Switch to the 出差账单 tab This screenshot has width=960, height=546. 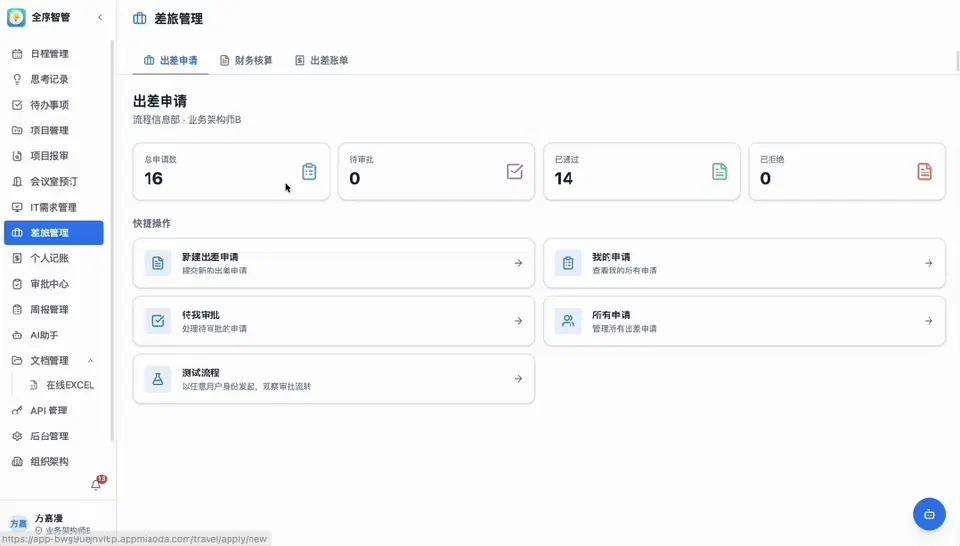(x=321, y=61)
